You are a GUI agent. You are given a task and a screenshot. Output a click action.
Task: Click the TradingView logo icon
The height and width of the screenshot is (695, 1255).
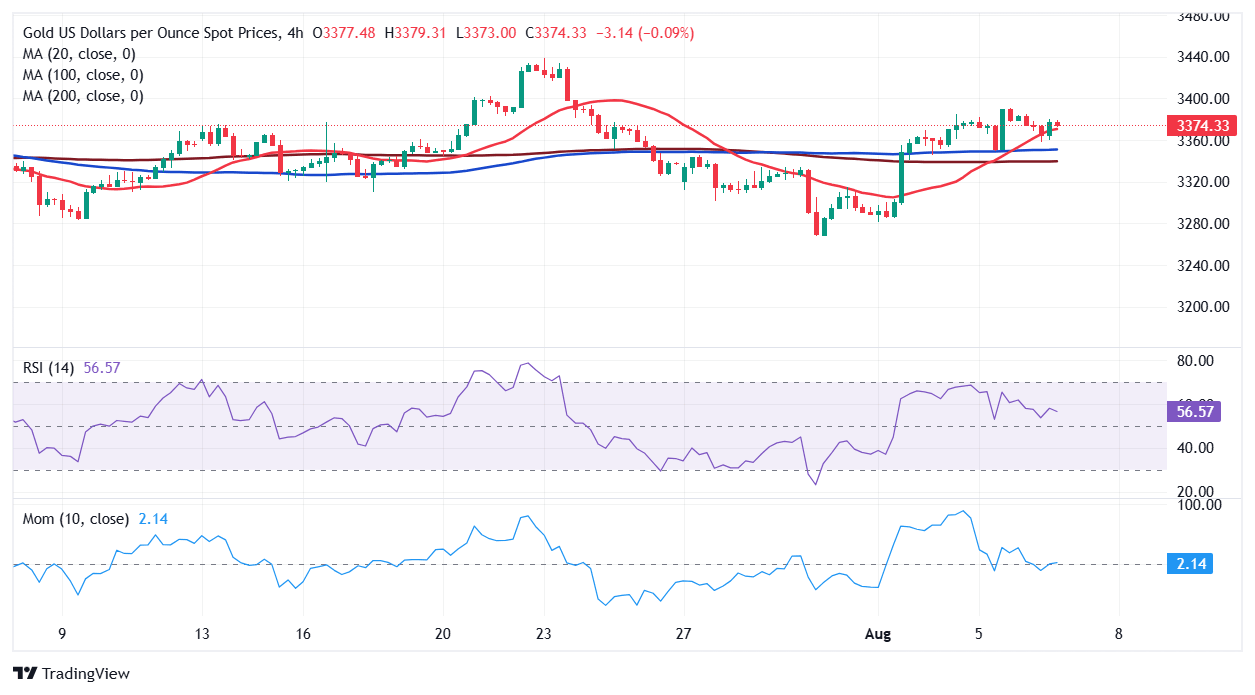point(24,674)
